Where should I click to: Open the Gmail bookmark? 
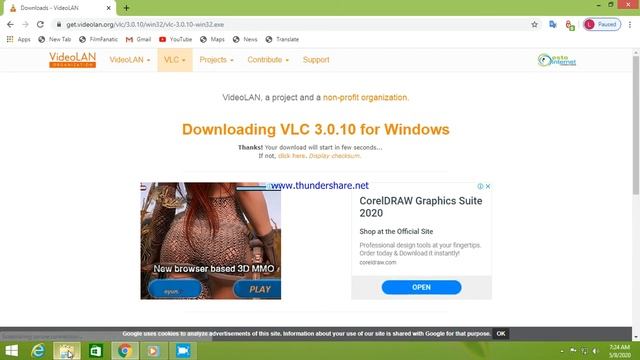(x=138, y=39)
